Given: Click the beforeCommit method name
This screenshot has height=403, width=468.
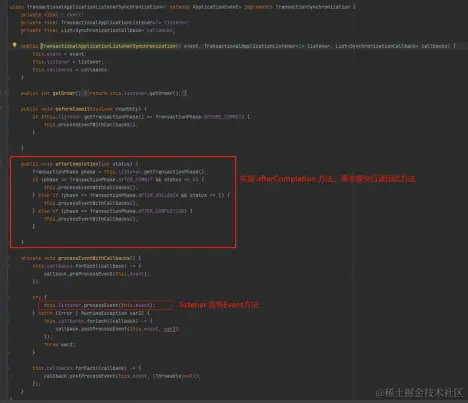Looking at the screenshot, I should (x=73, y=109).
